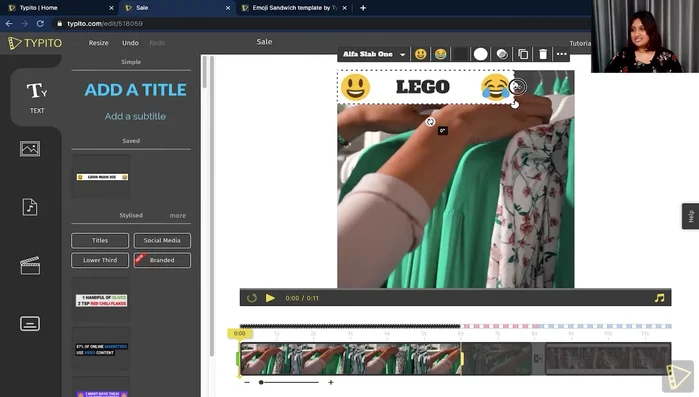This screenshot has height=397, width=699.
Task: Open the Help side tab
Action: tap(691, 217)
